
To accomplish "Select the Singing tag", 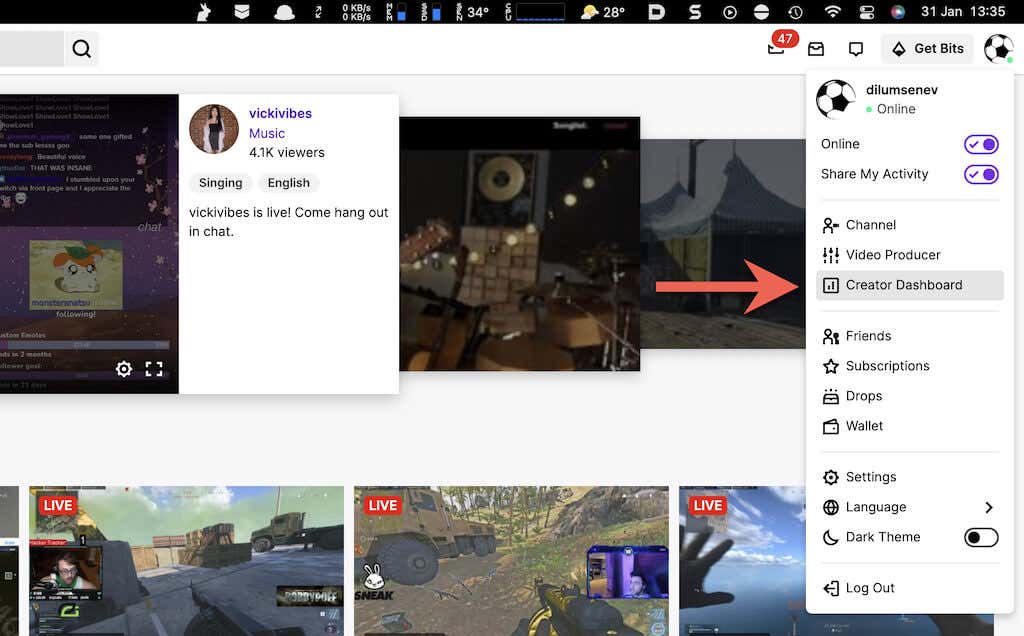I will pos(220,183).
